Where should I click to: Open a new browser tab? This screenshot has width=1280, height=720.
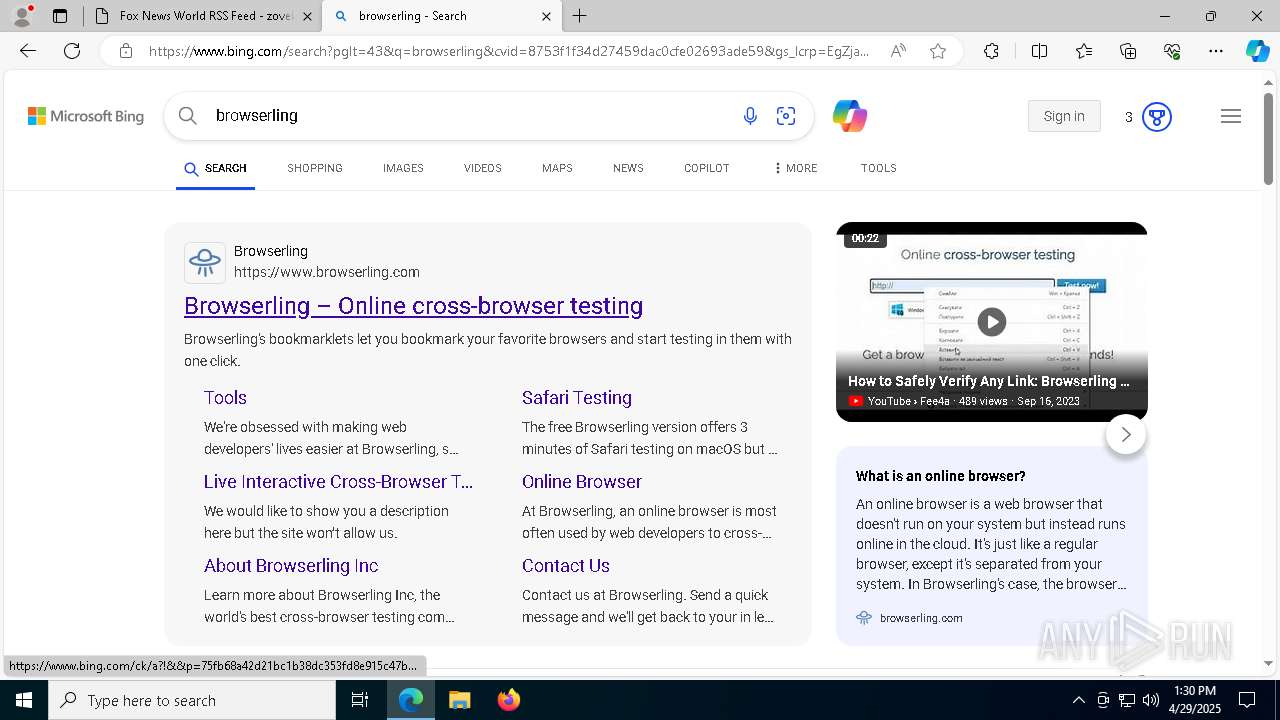click(x=580, y=16)
